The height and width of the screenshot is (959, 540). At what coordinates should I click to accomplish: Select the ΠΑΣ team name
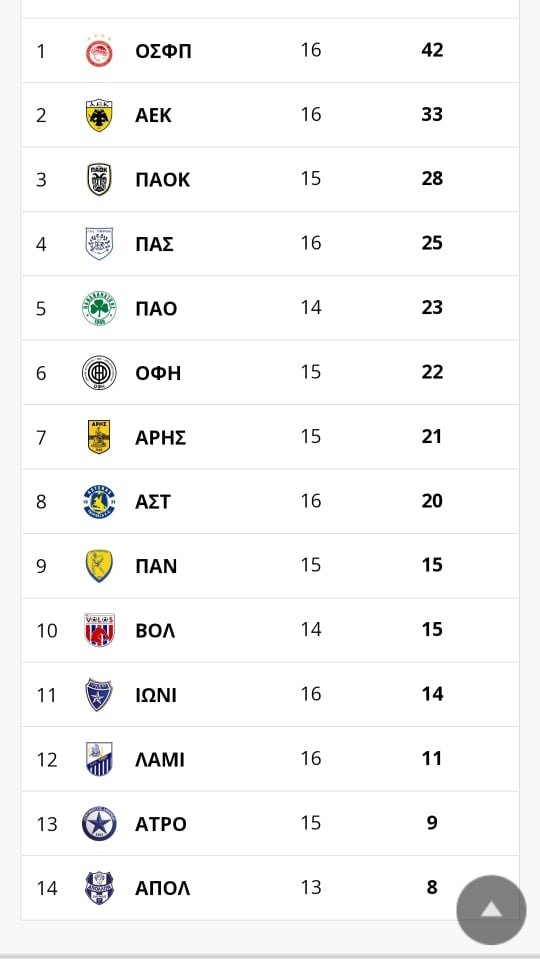click(x=154, y=244)
